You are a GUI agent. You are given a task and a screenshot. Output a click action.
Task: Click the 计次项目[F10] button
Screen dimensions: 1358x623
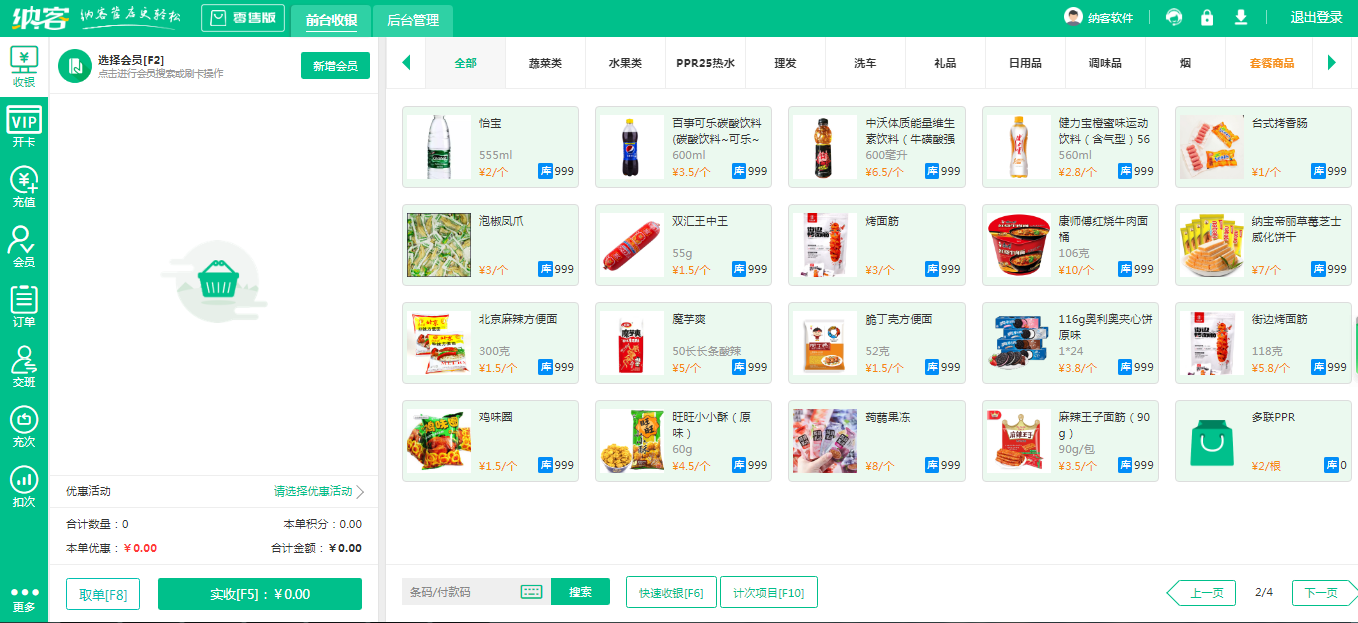769,592
